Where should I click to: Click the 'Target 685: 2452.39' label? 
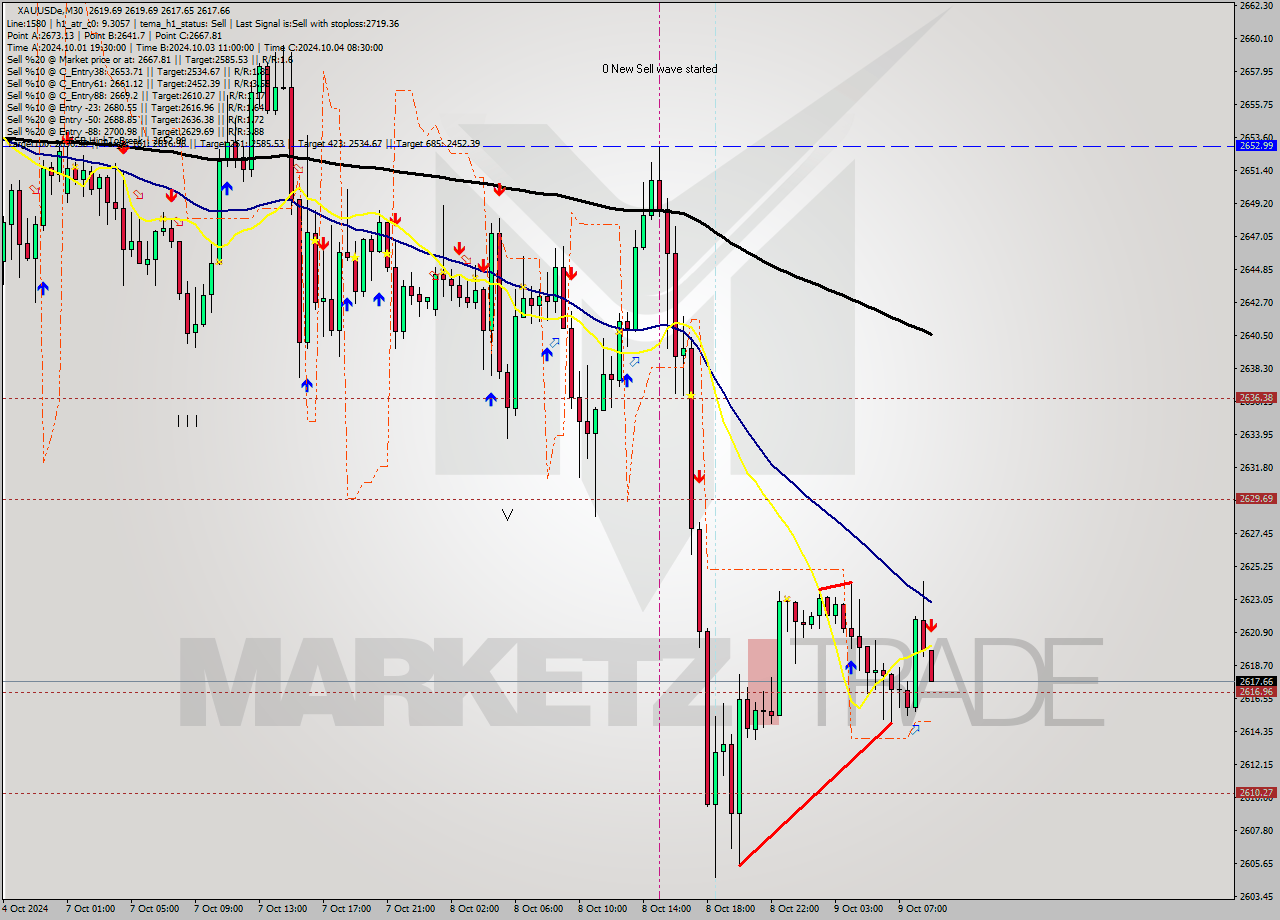438,144
